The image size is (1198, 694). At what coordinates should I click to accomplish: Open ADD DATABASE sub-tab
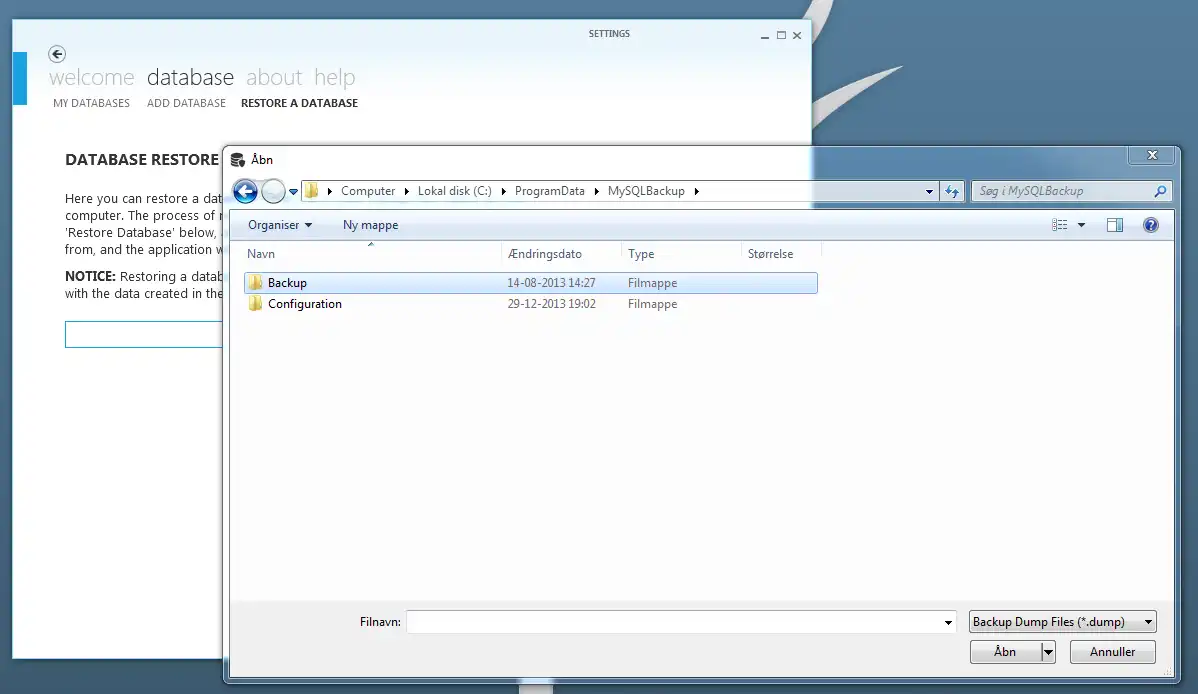point(186,103)
